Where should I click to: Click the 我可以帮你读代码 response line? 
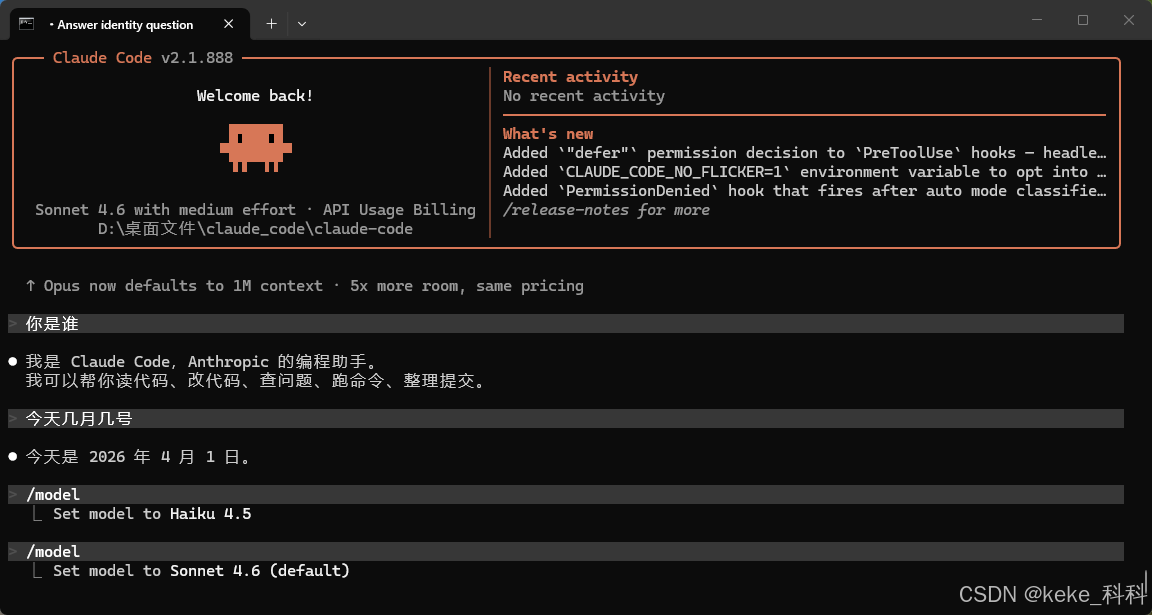coord(256,381)
